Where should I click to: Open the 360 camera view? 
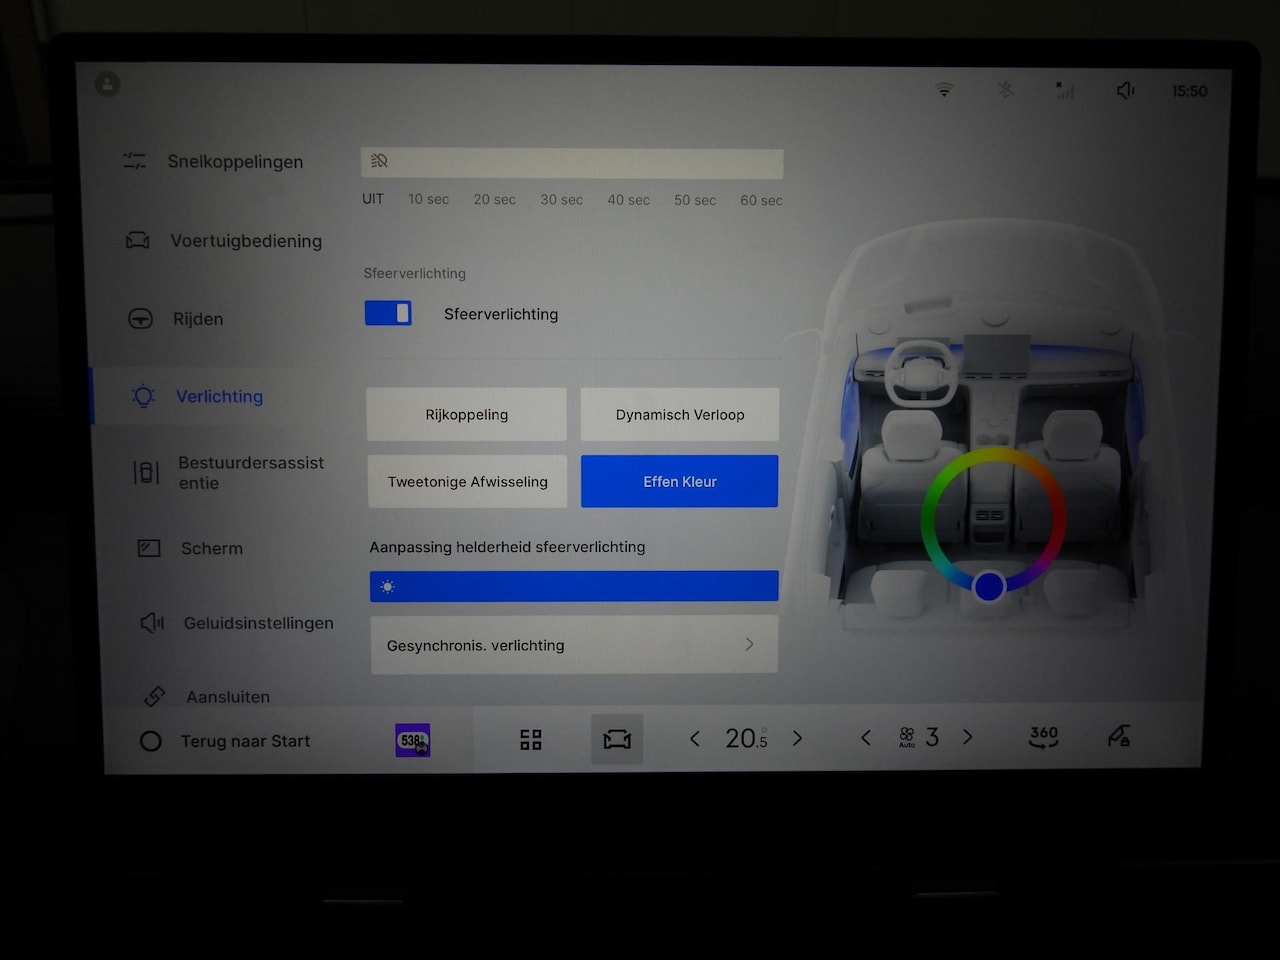tap(1043, 737)
